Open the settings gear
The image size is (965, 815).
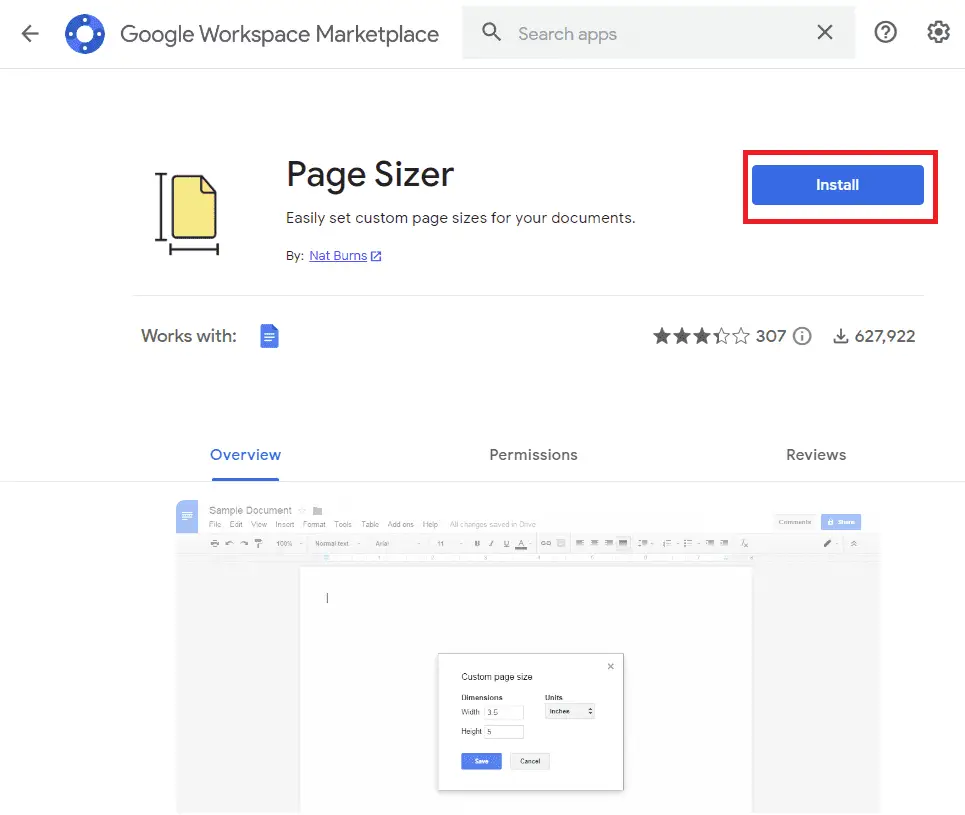[x=938, y=32]
